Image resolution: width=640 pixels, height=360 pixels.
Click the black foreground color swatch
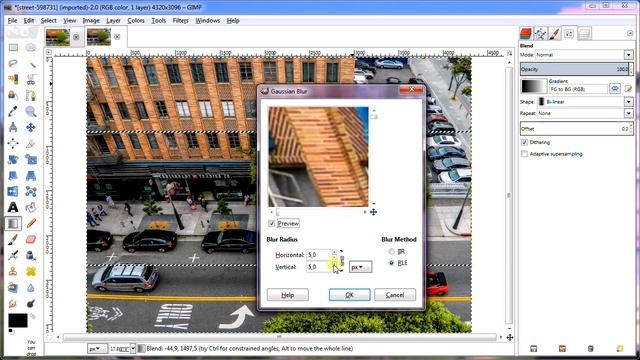18,320
